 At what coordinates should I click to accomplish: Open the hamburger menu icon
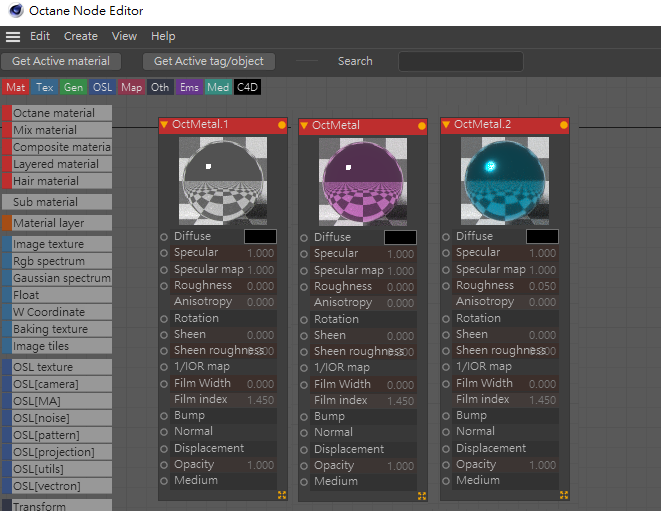[x=13, y=37]
